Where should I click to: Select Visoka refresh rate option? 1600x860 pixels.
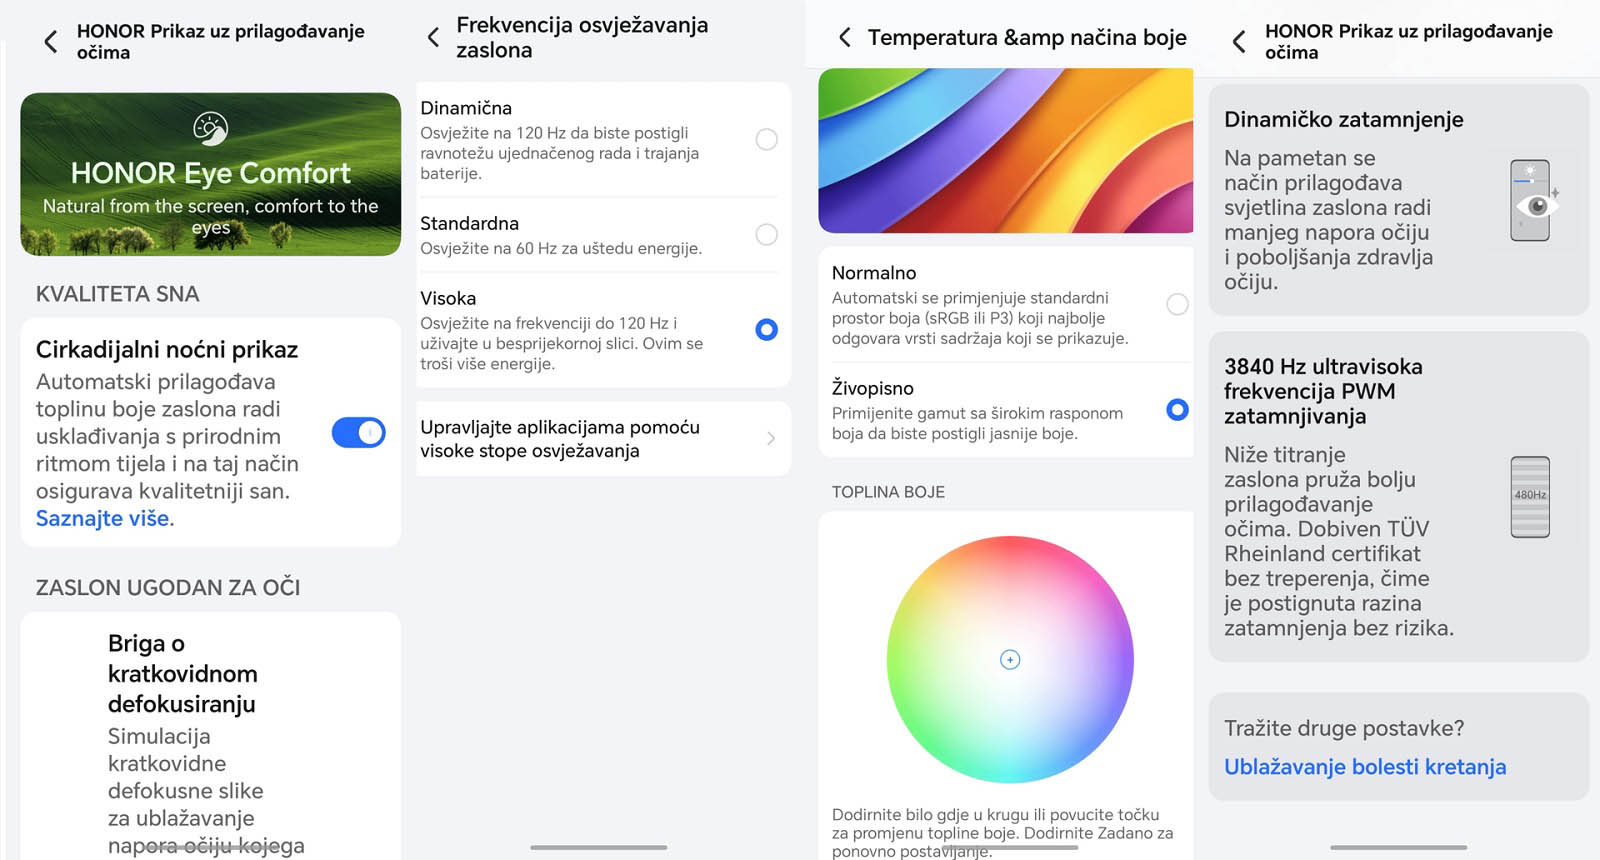(767, 329)
